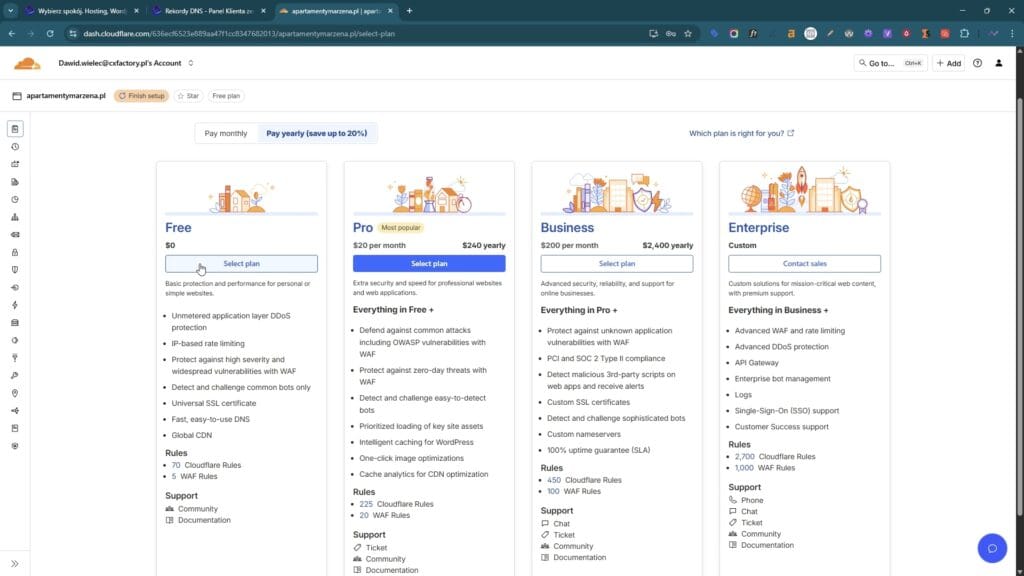Click the location pin sidebar icon
Image resolution: width=1024 pixels, height=576 pixels.
pos(15,393)
